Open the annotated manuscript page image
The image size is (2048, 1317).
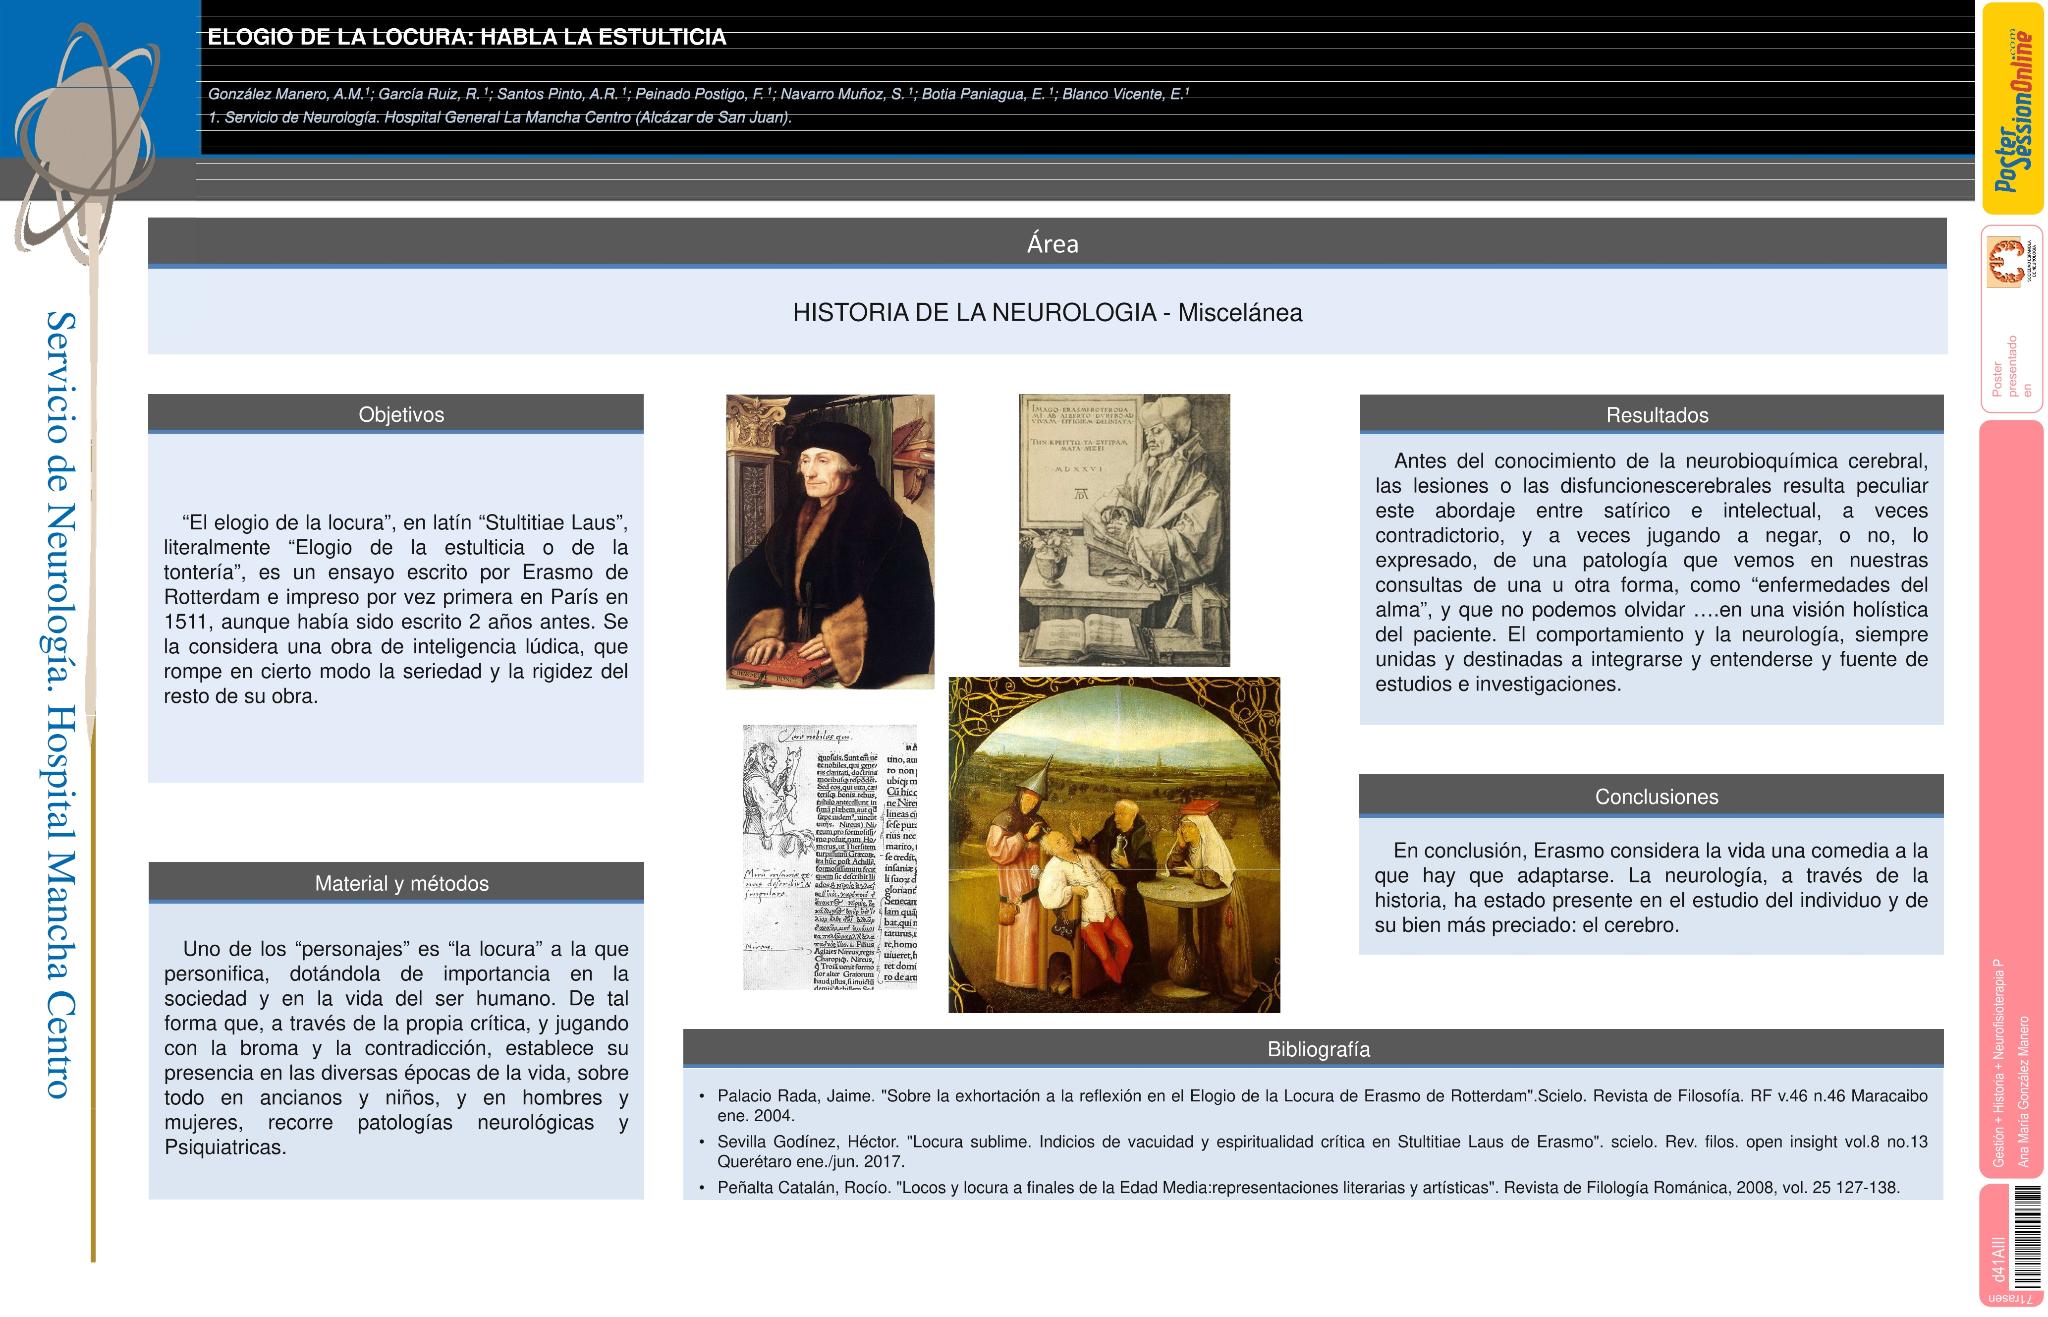click(x=830, y=857)
